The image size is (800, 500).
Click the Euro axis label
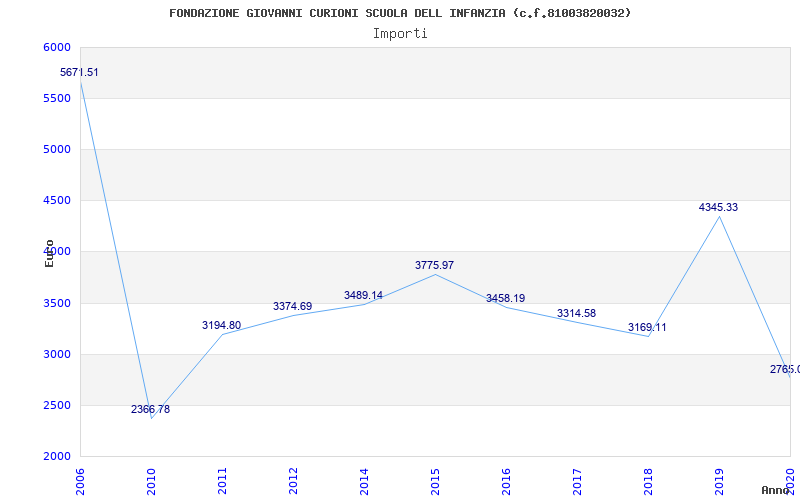coord(49,254)
